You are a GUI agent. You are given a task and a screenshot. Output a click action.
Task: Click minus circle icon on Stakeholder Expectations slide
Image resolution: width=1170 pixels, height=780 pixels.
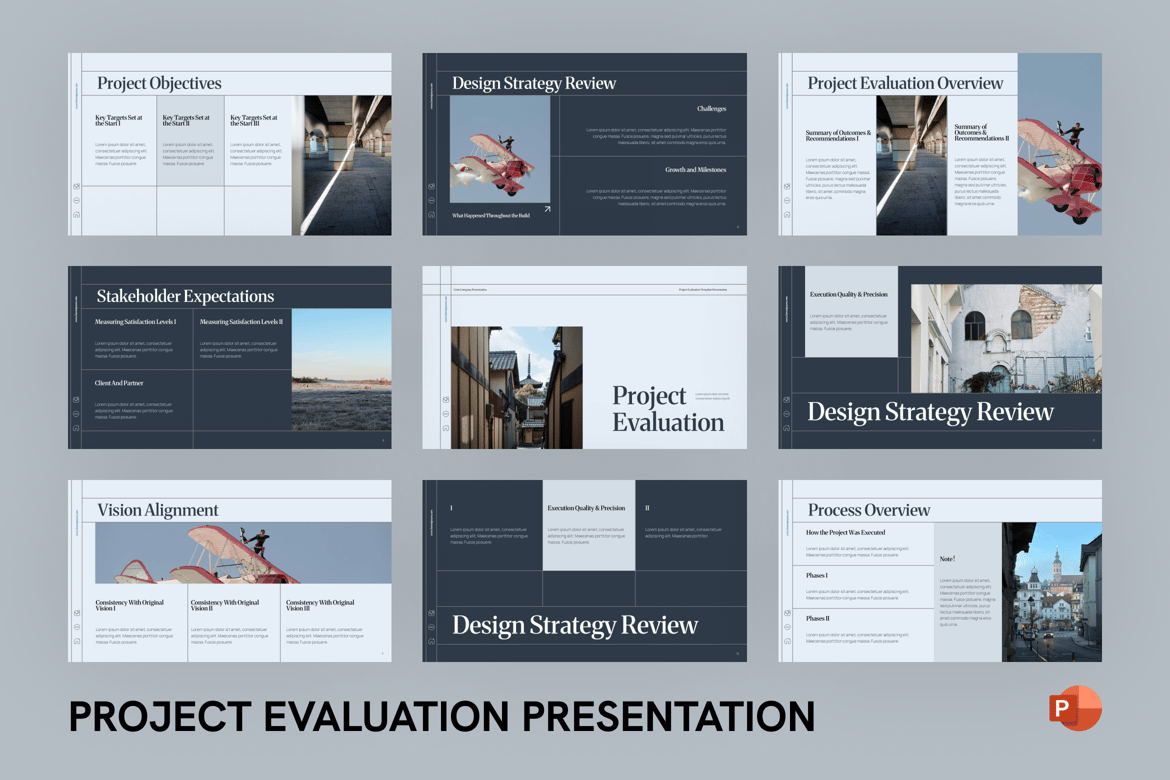tap(76, 414)
